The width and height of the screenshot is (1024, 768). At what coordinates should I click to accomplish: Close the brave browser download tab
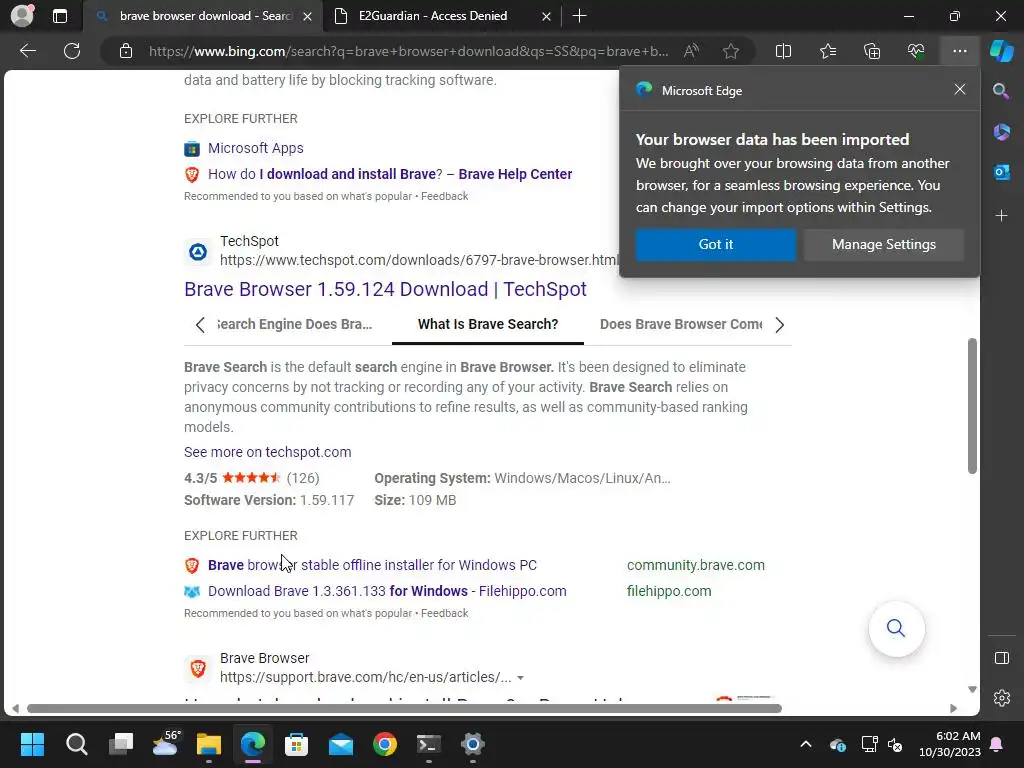[307, 16]
